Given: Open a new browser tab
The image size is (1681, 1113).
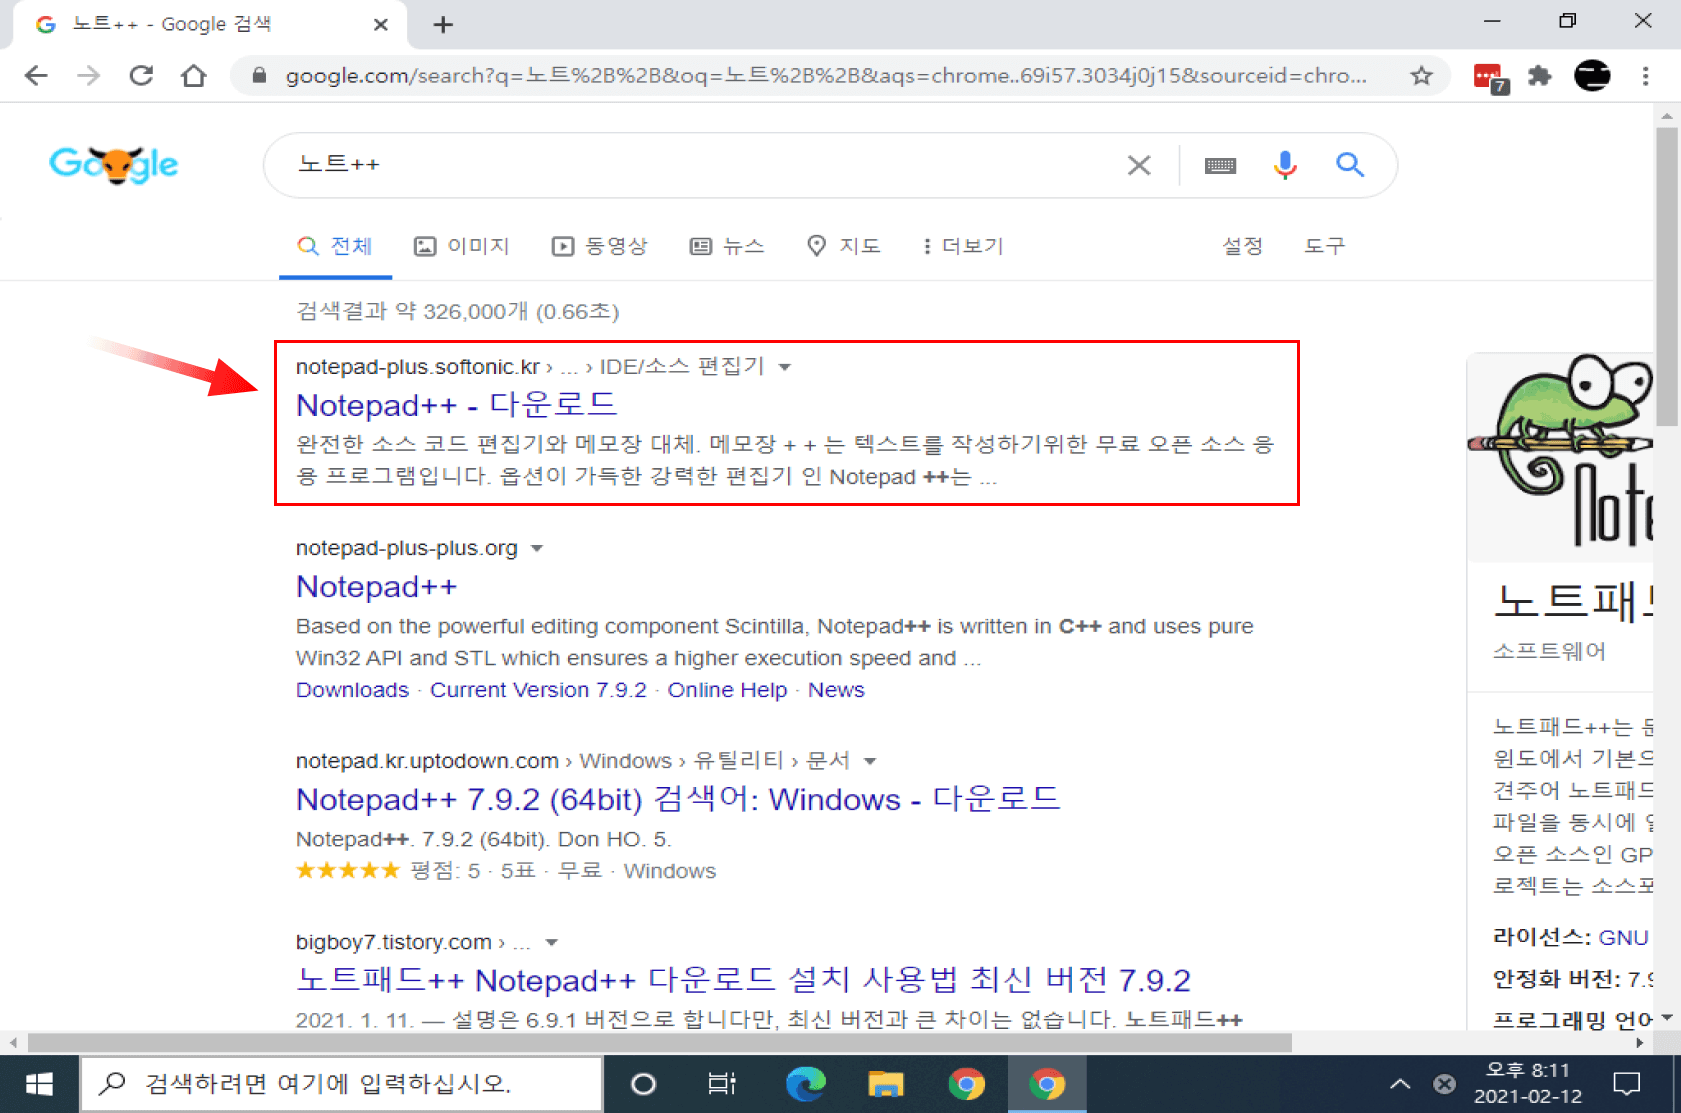Looking at the screenshot, I should click(x=443, y=25).
